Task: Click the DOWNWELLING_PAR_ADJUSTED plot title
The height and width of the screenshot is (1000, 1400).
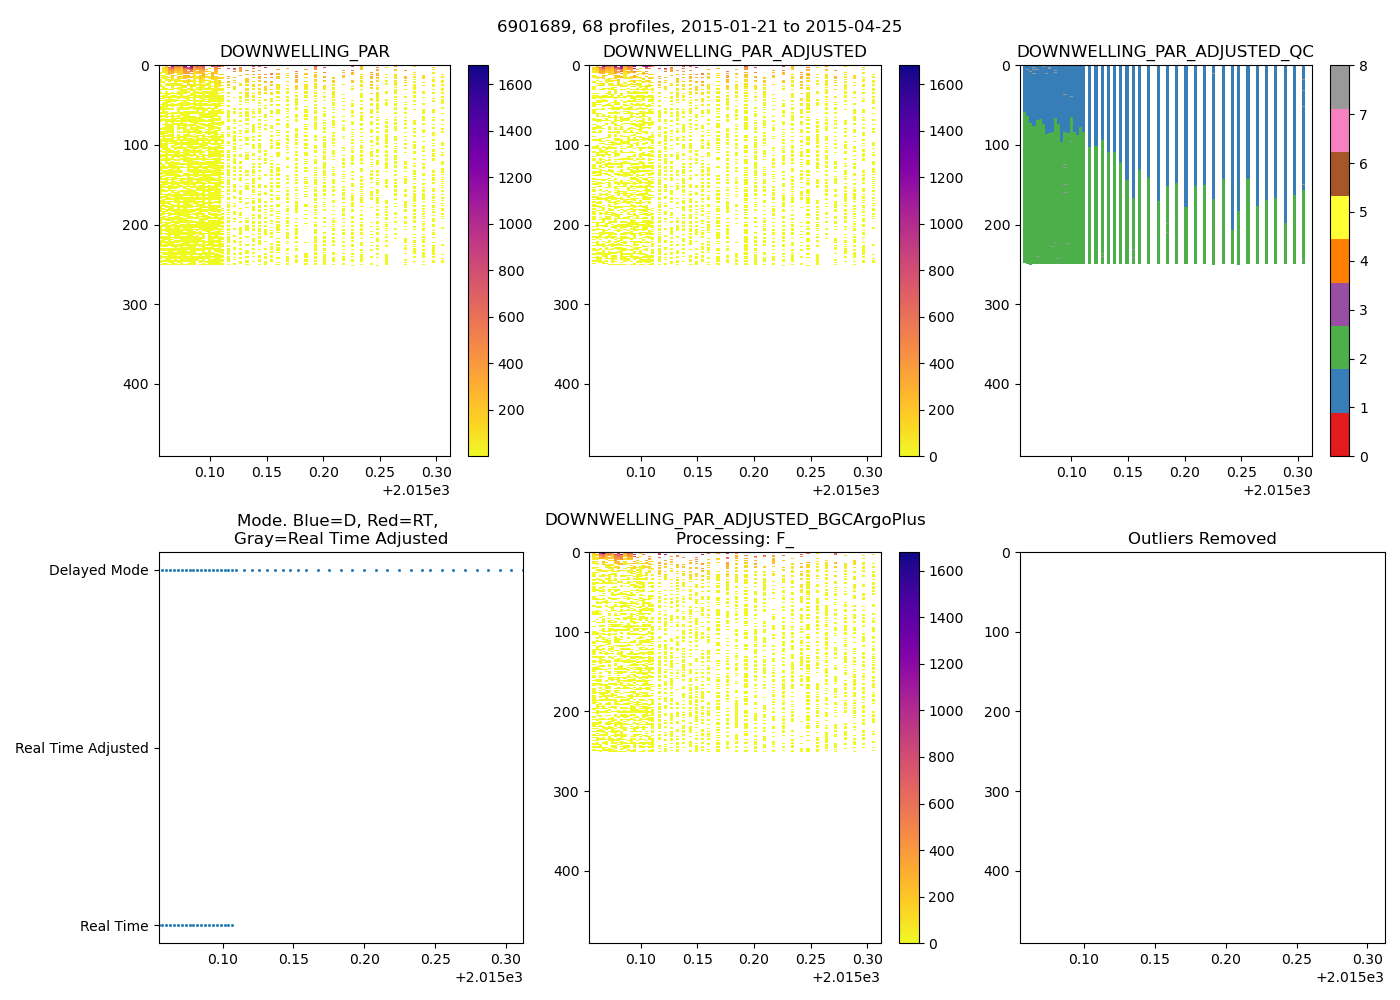Action: [x=734, y=52]
